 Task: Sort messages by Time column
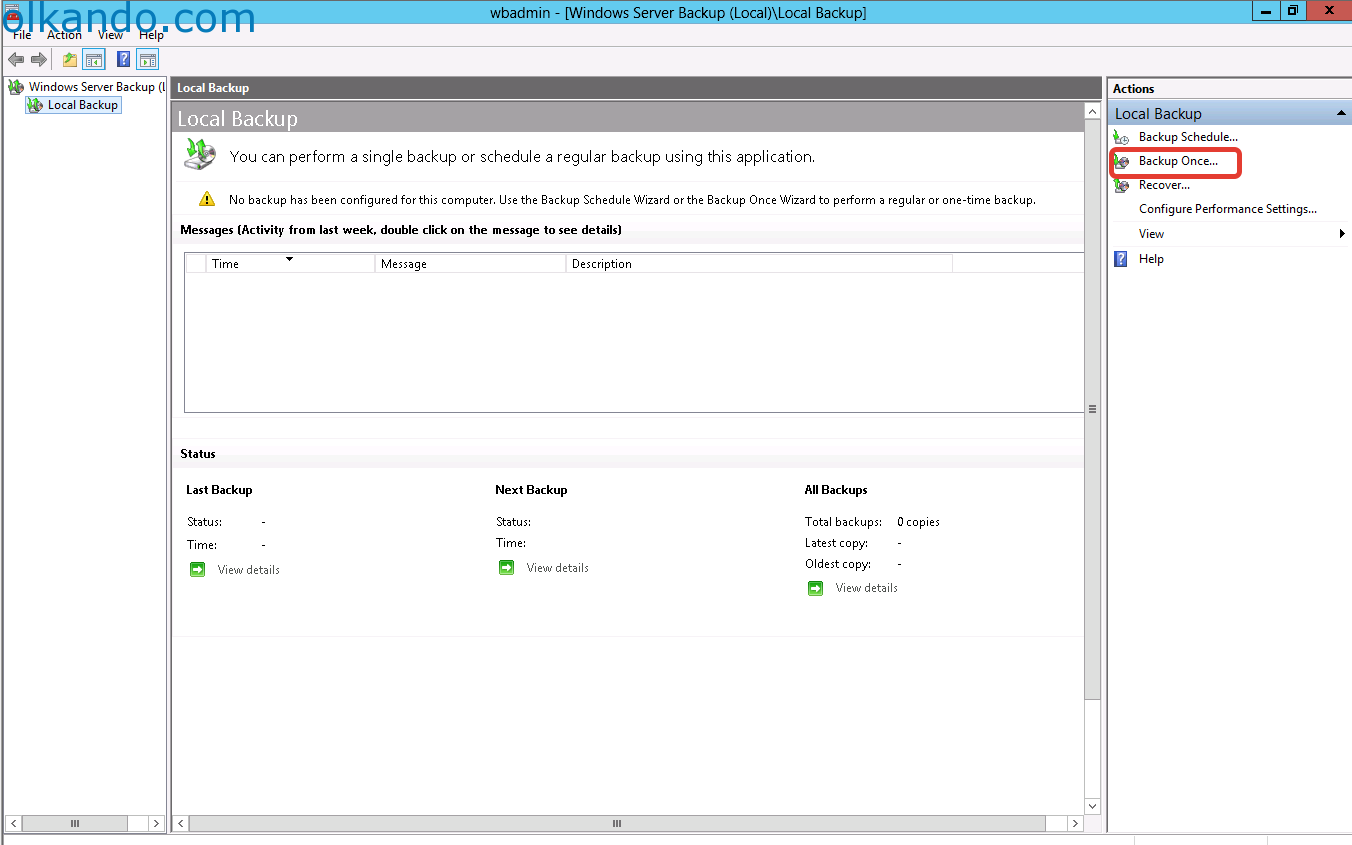tap(291, 264)
